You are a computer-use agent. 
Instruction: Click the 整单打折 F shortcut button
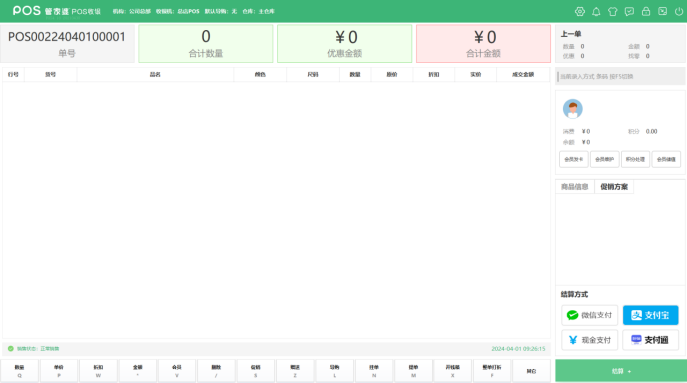tap(492, 371)
